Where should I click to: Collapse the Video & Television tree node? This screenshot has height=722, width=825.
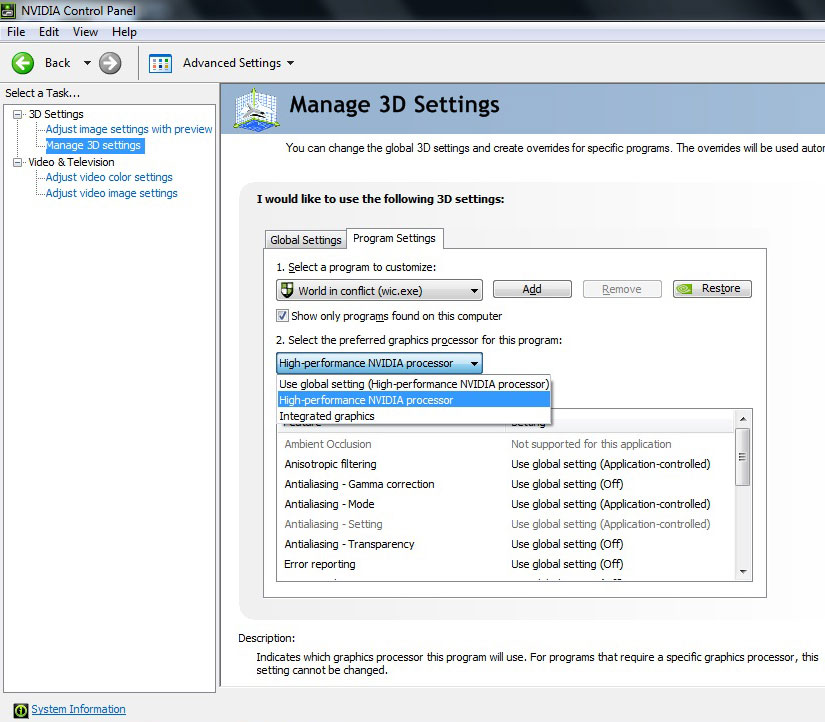[17, 162]
